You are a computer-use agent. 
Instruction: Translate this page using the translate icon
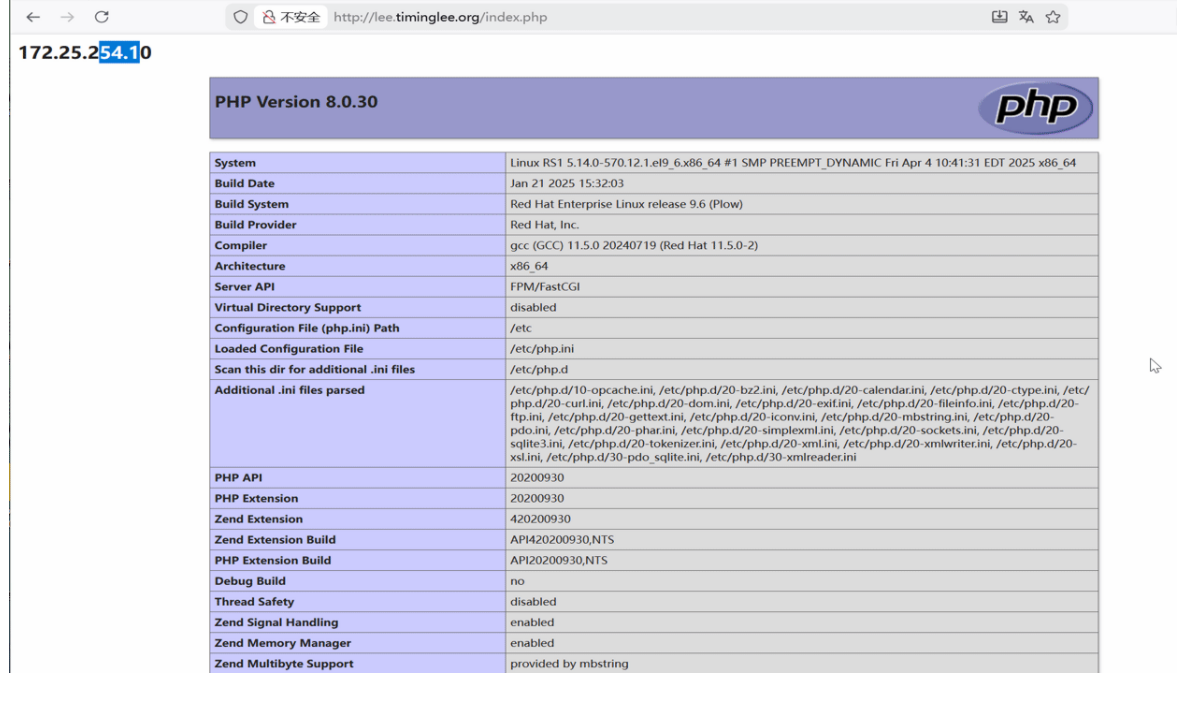pyautogui.click(x=1026, y=17)
